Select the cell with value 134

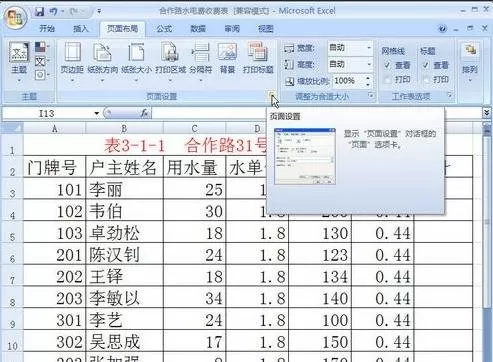320,276
